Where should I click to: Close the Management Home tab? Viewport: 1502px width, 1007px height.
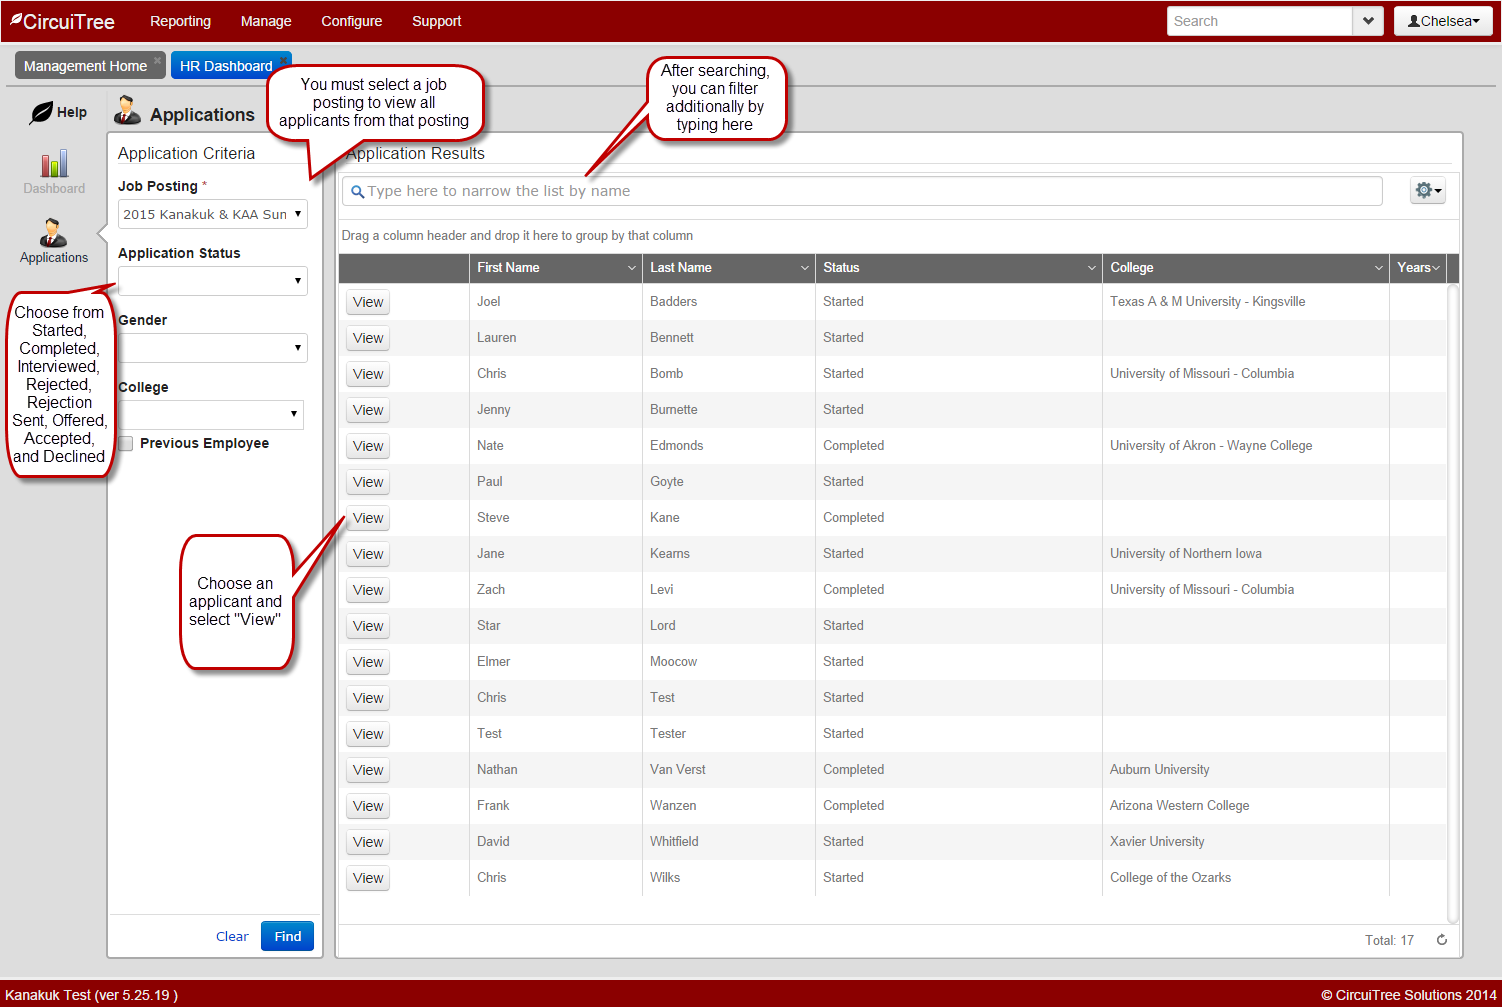pyautogui.click(x=157, y=60)
